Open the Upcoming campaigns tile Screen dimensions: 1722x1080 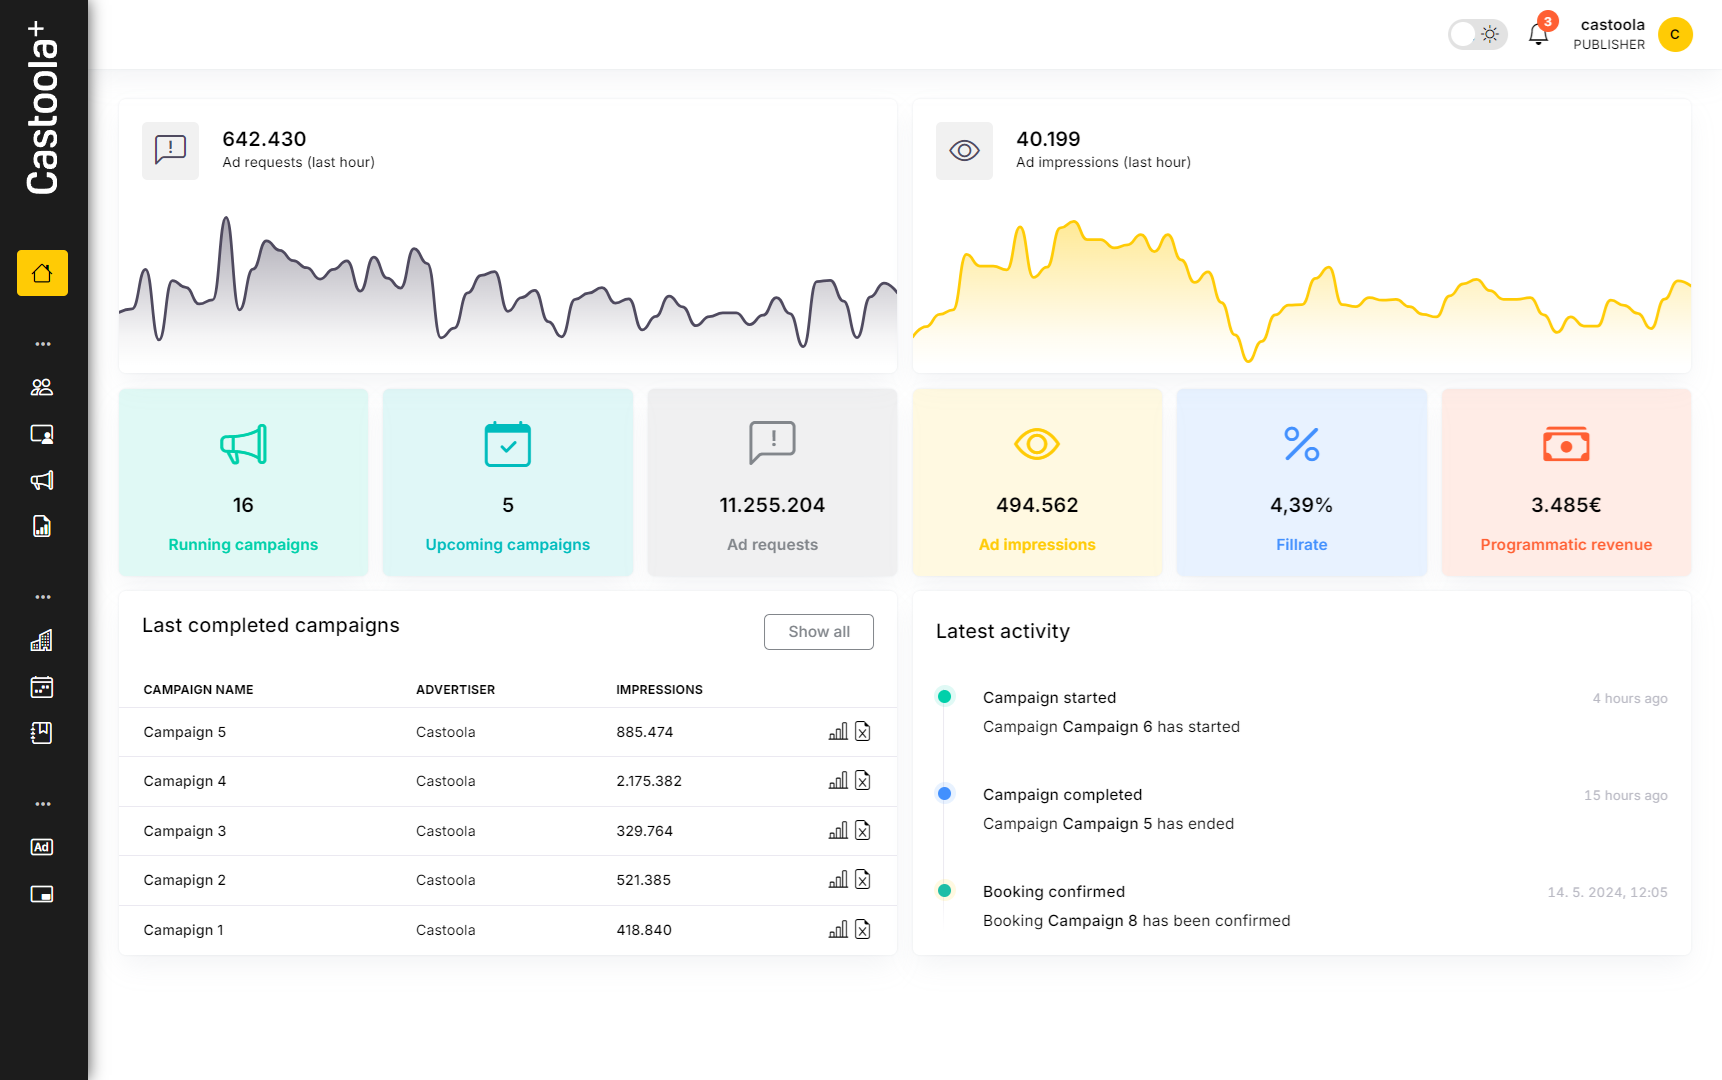508,483
